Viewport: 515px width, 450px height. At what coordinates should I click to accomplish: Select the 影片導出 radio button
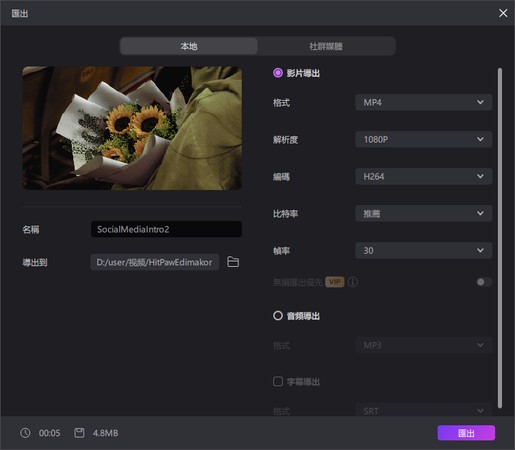pos(278,73)
